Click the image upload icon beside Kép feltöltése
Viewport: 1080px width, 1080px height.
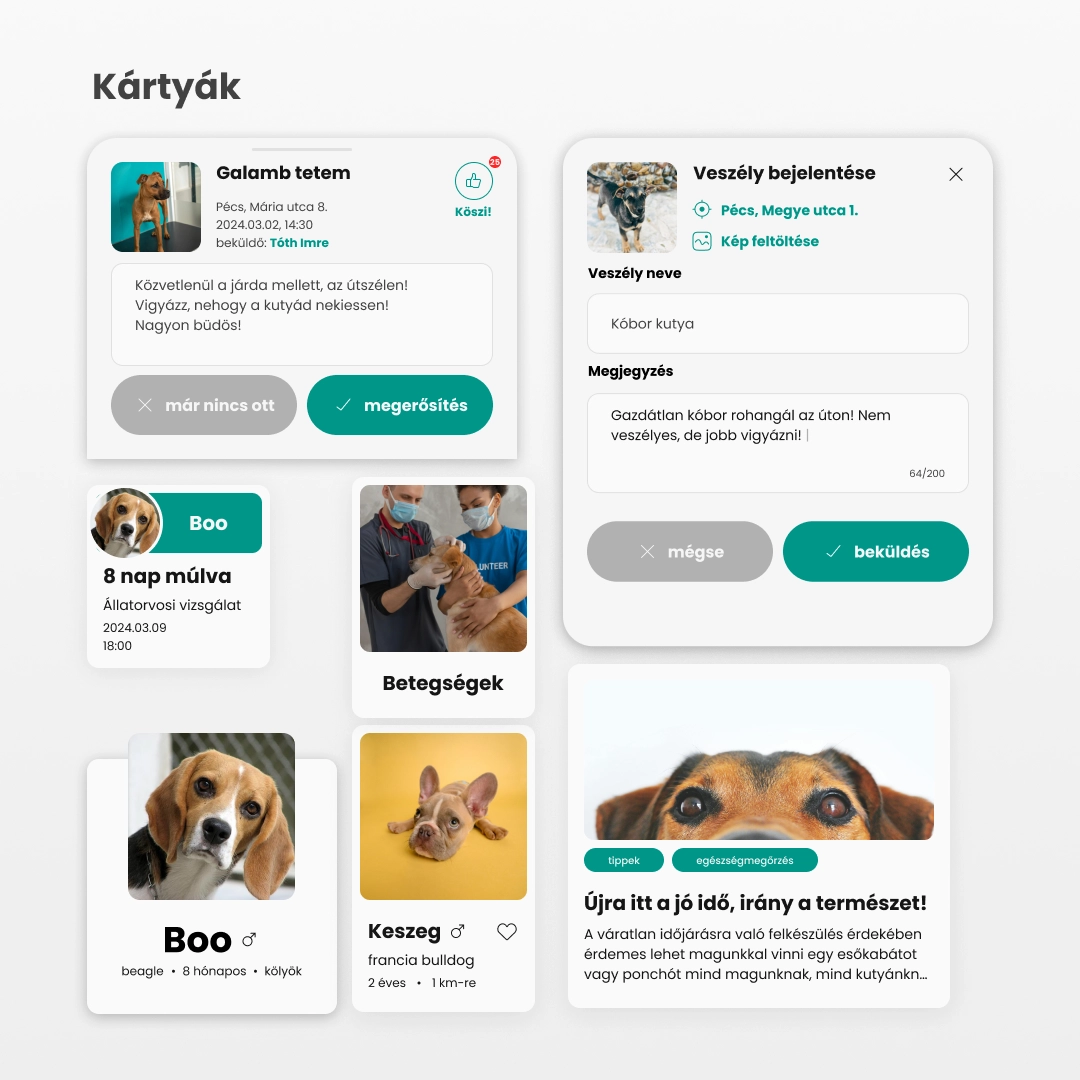pos(701,241)
